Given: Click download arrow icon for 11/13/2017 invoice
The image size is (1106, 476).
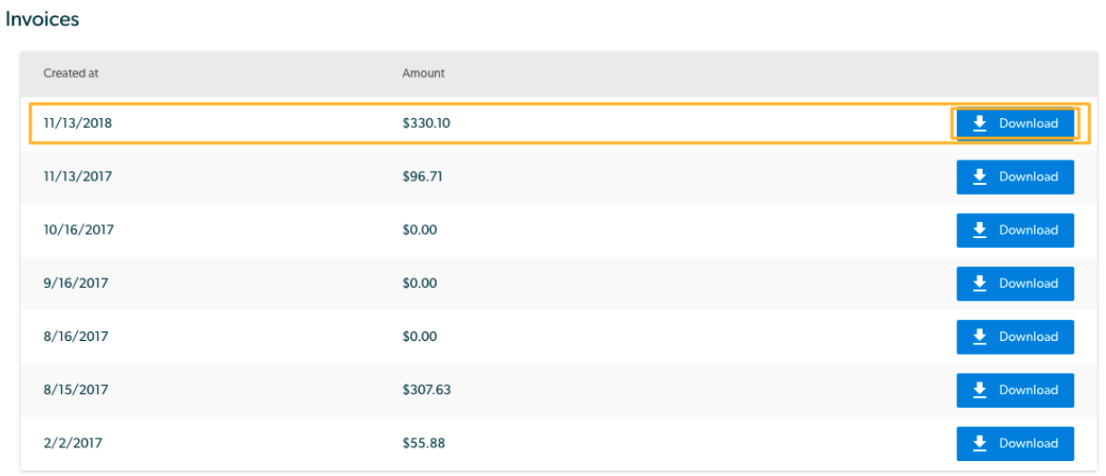Looking at the screenshot, I should click(x=979, y=177).
